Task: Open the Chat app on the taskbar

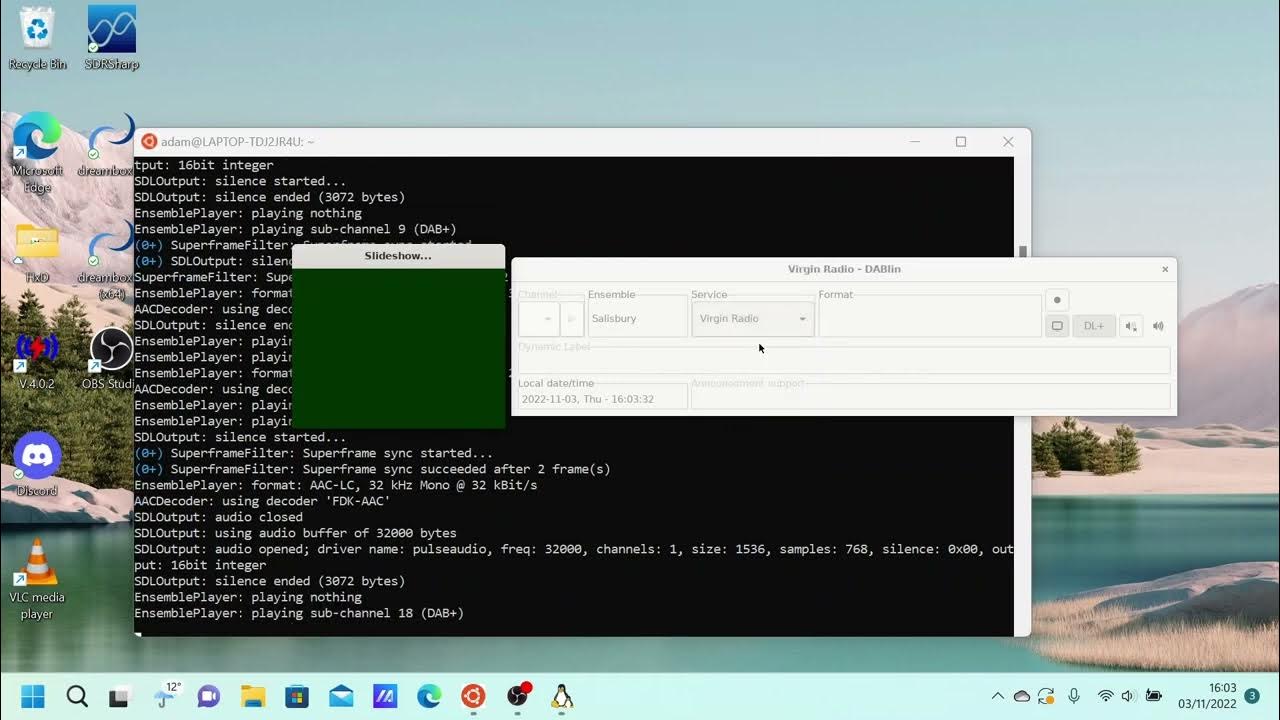Action: [x=209, y=696]
